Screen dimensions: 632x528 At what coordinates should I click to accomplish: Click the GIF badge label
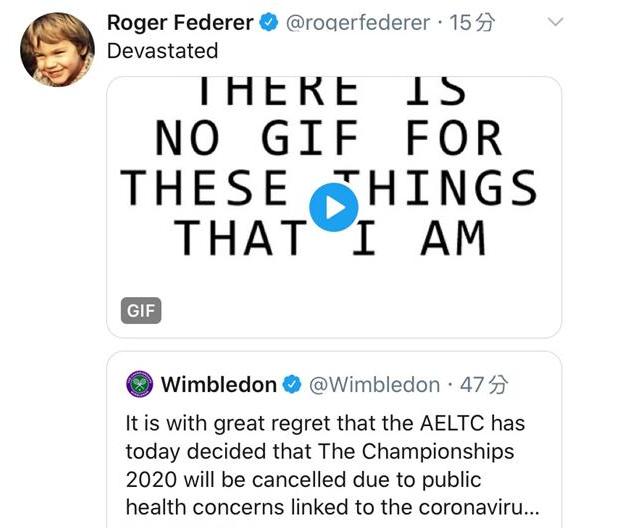pyautogui.click(x=141, y=311)
